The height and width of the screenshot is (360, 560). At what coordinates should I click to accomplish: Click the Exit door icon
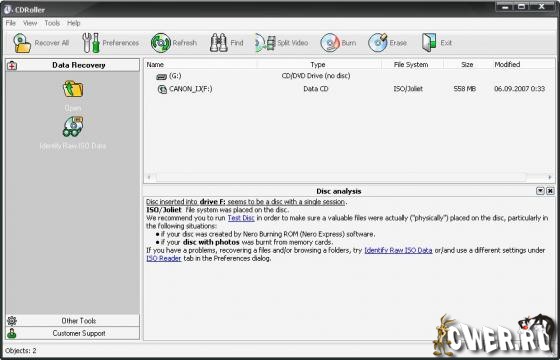[x=429, y=43]
